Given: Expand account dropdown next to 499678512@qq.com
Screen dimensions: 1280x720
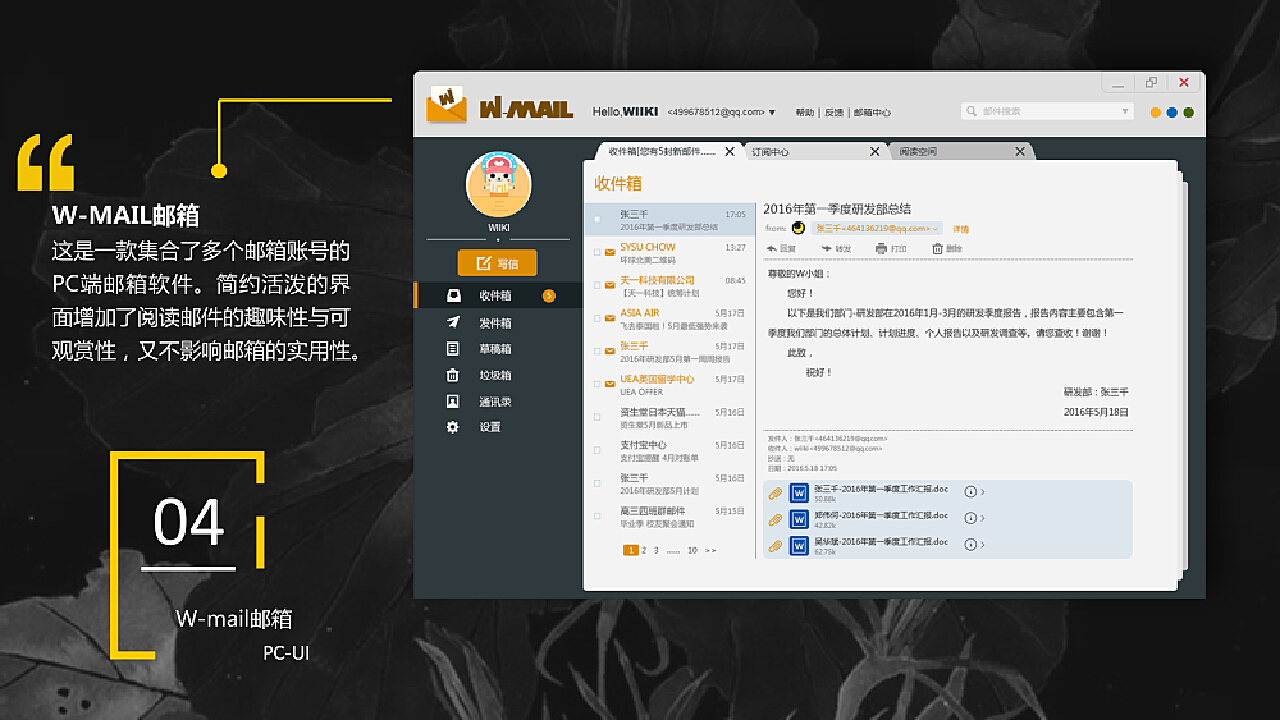Looking at the screenshot, I should pos(772,112).
